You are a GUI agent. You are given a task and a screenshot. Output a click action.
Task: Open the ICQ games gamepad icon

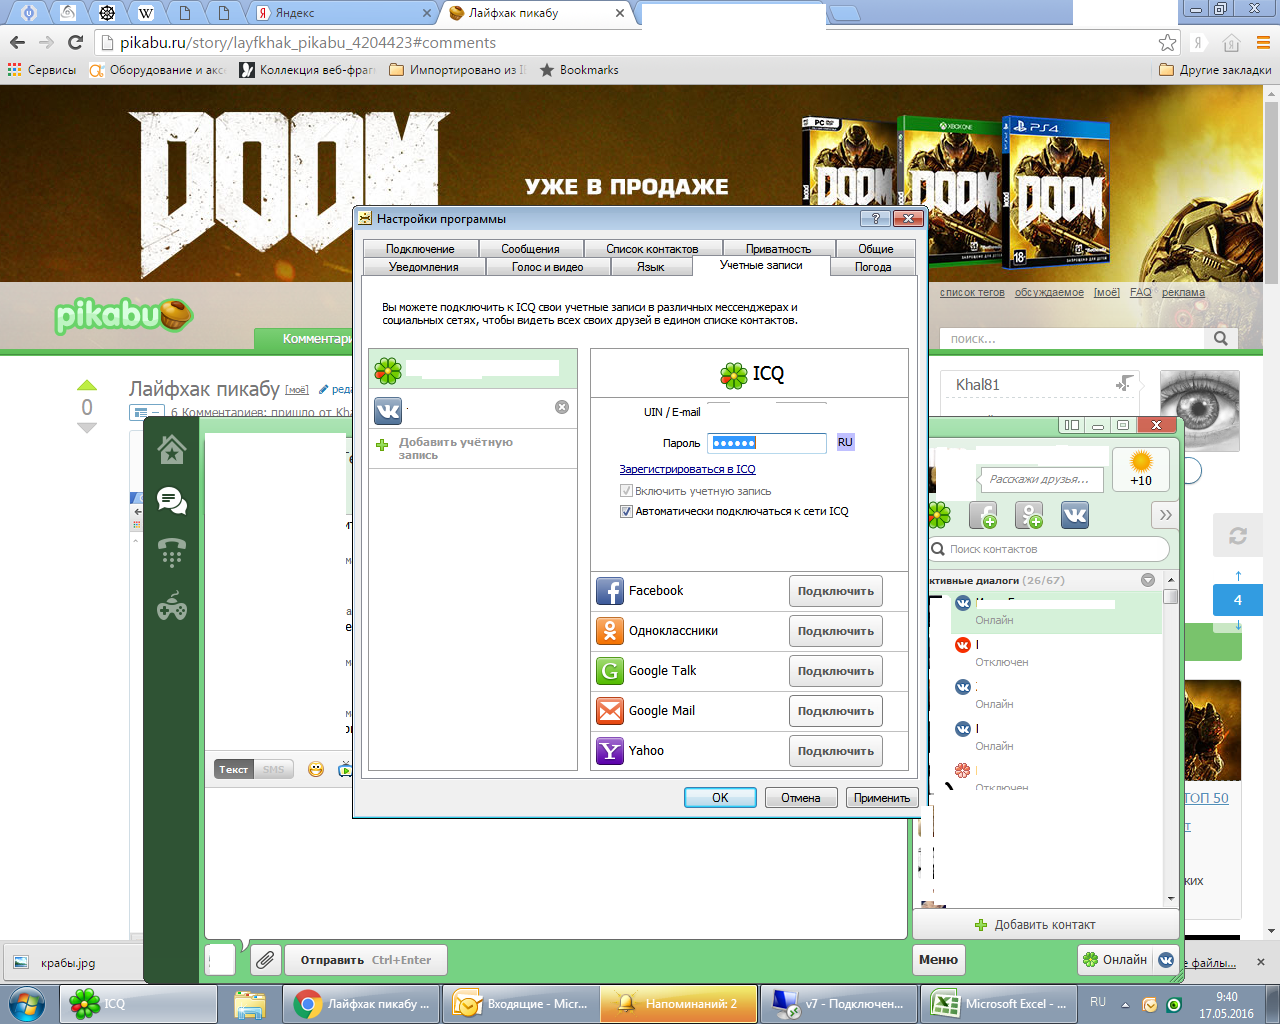coord(172,606)
